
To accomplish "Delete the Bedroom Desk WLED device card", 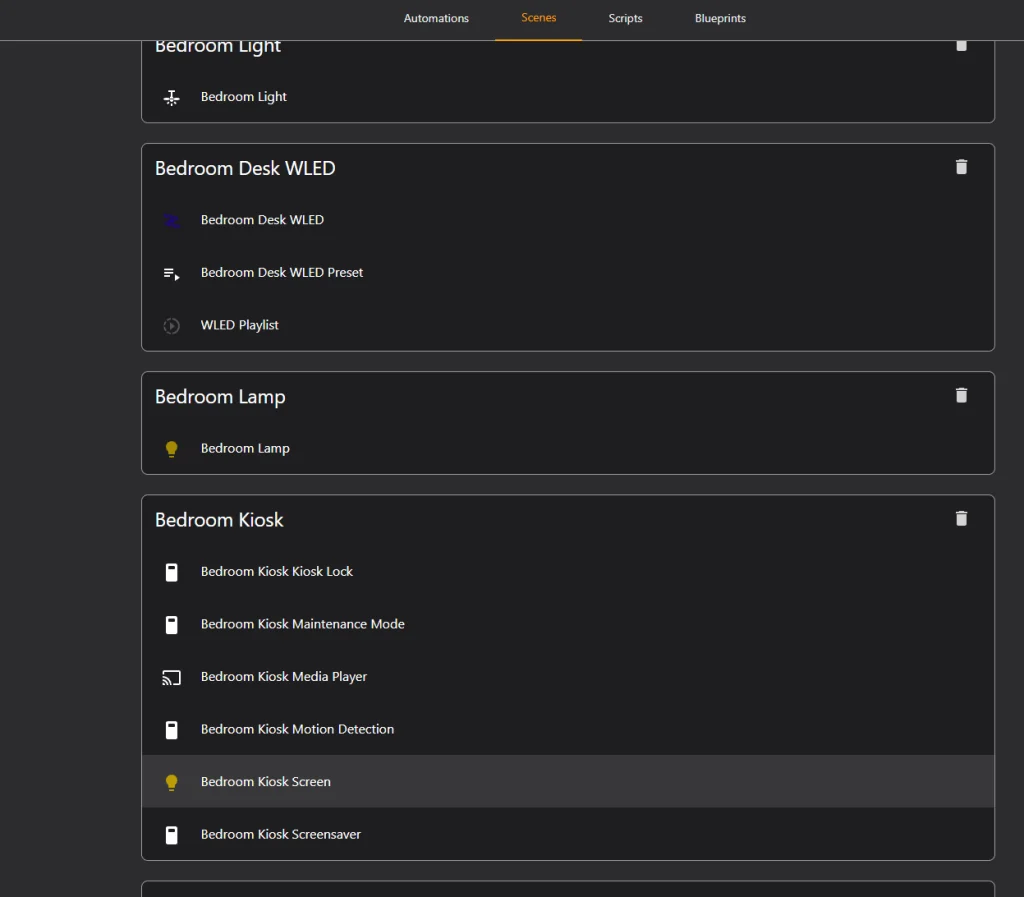I will (x=961, y=167).
